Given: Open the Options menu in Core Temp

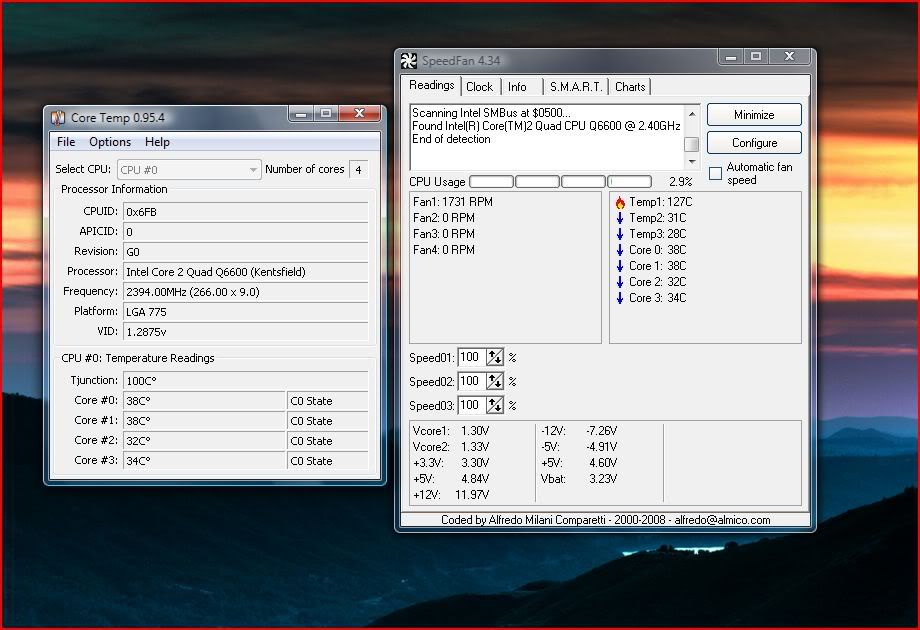Looking at the screenshot, I should point(110,142).
